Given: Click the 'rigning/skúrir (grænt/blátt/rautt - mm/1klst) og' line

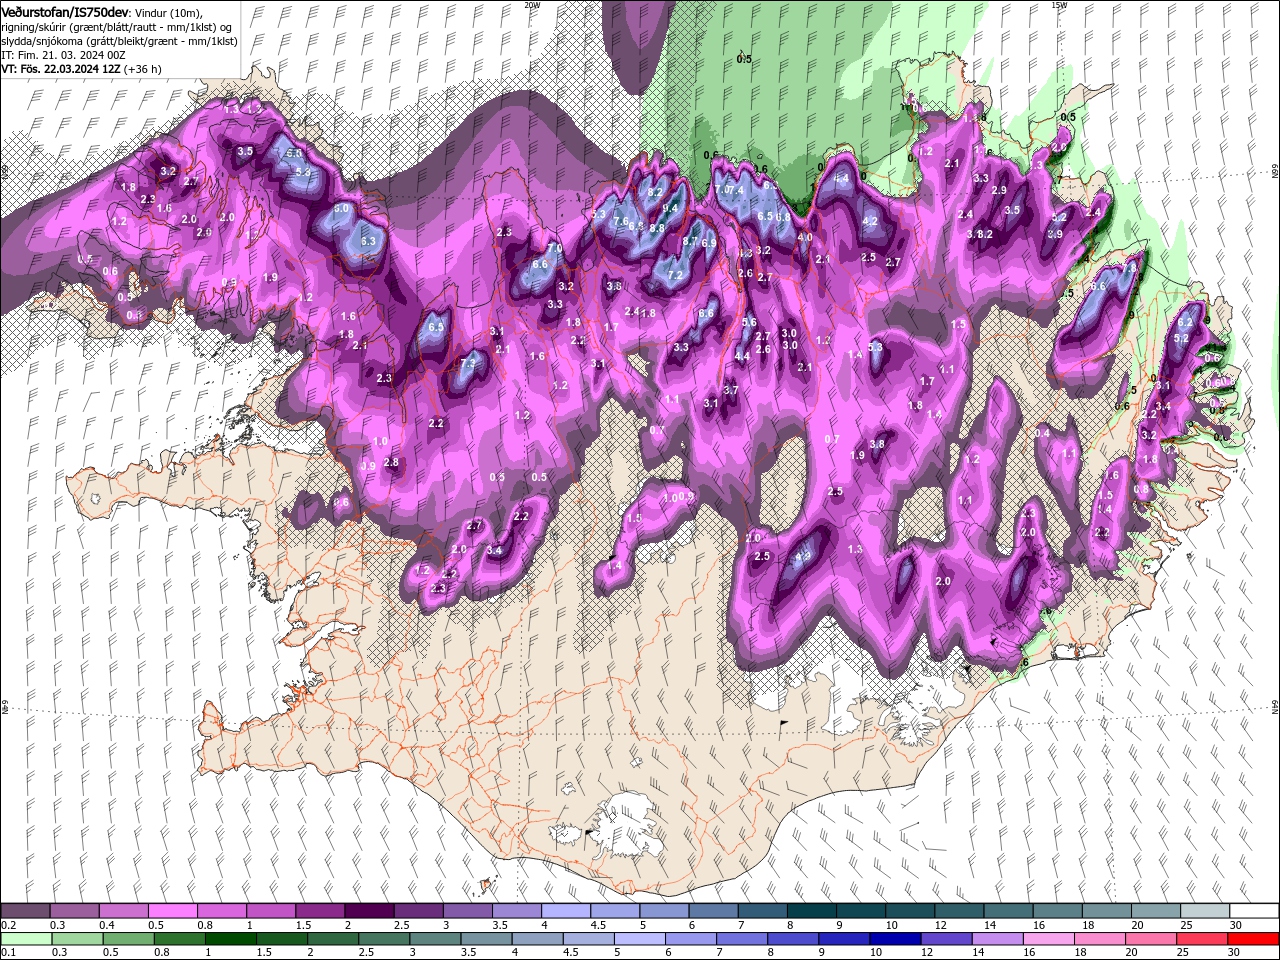Looking at the screenshot, I should 117,27.
